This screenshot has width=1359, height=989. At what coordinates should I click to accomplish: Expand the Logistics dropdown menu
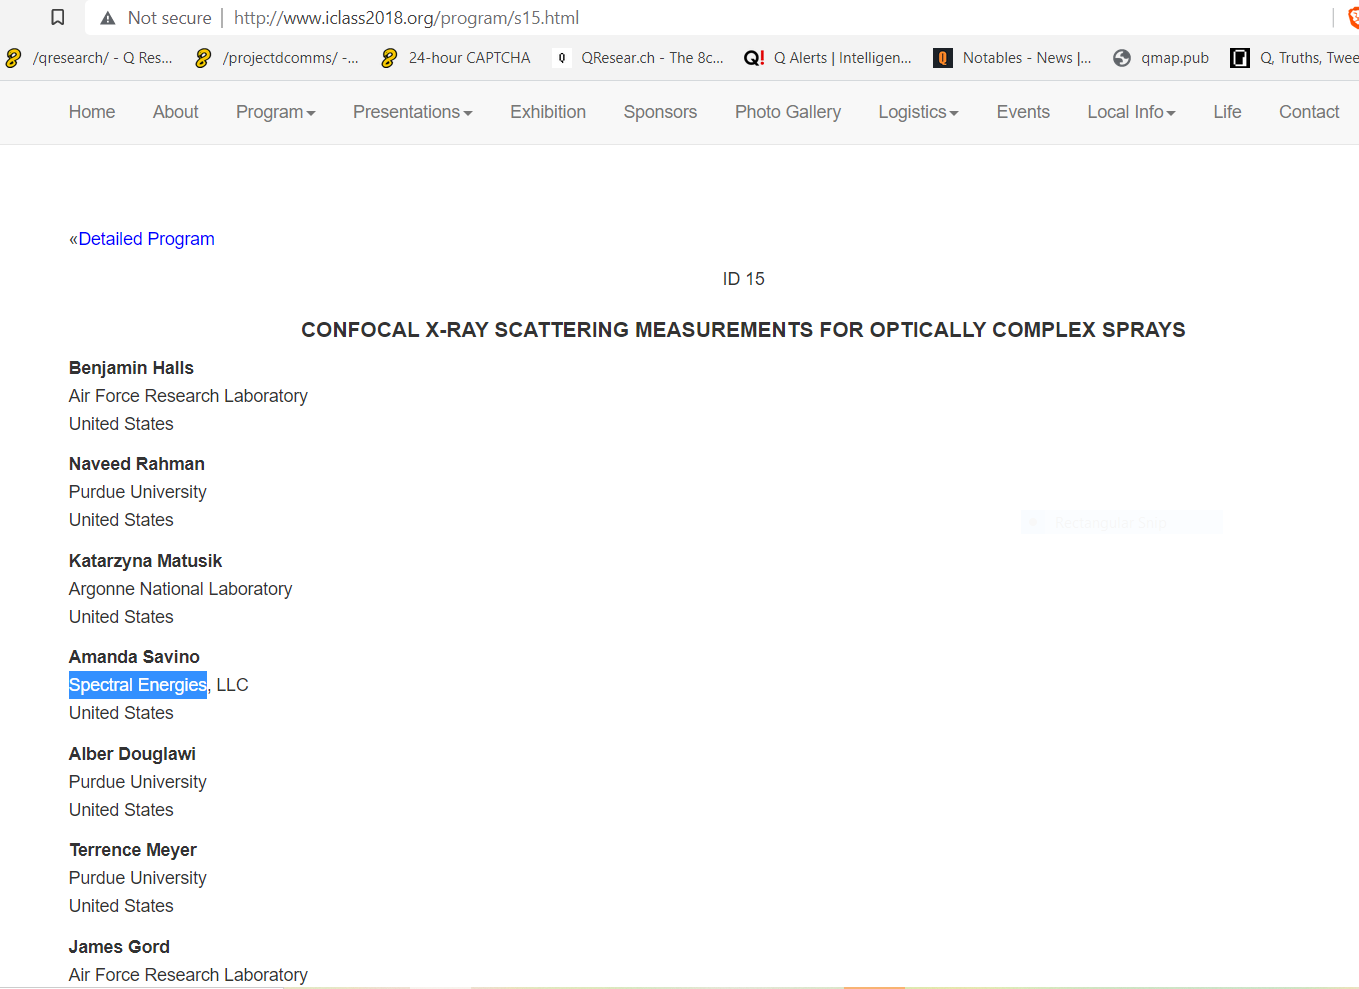[918, 112]
